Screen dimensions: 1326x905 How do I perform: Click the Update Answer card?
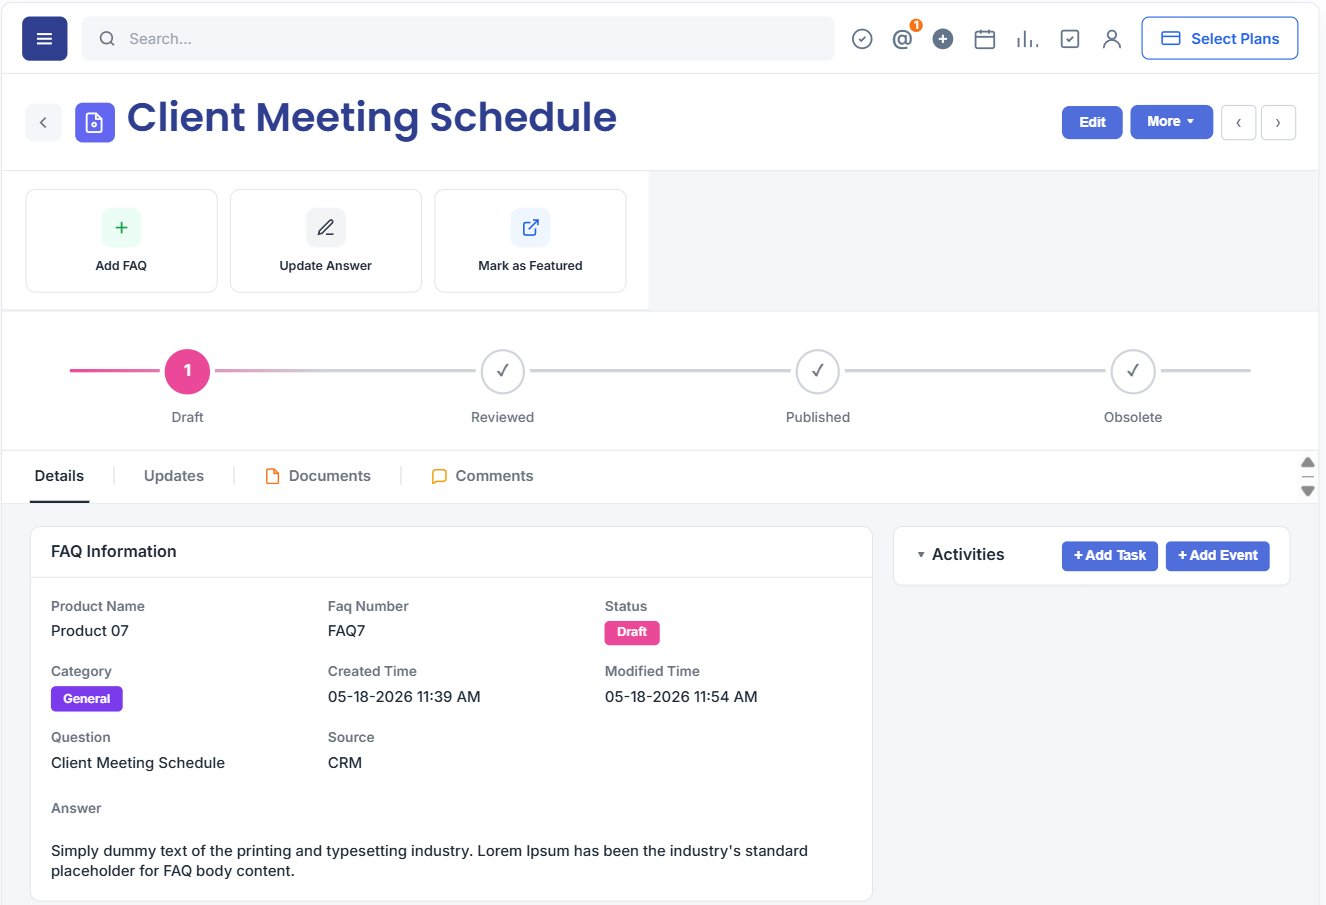[326, 241]
